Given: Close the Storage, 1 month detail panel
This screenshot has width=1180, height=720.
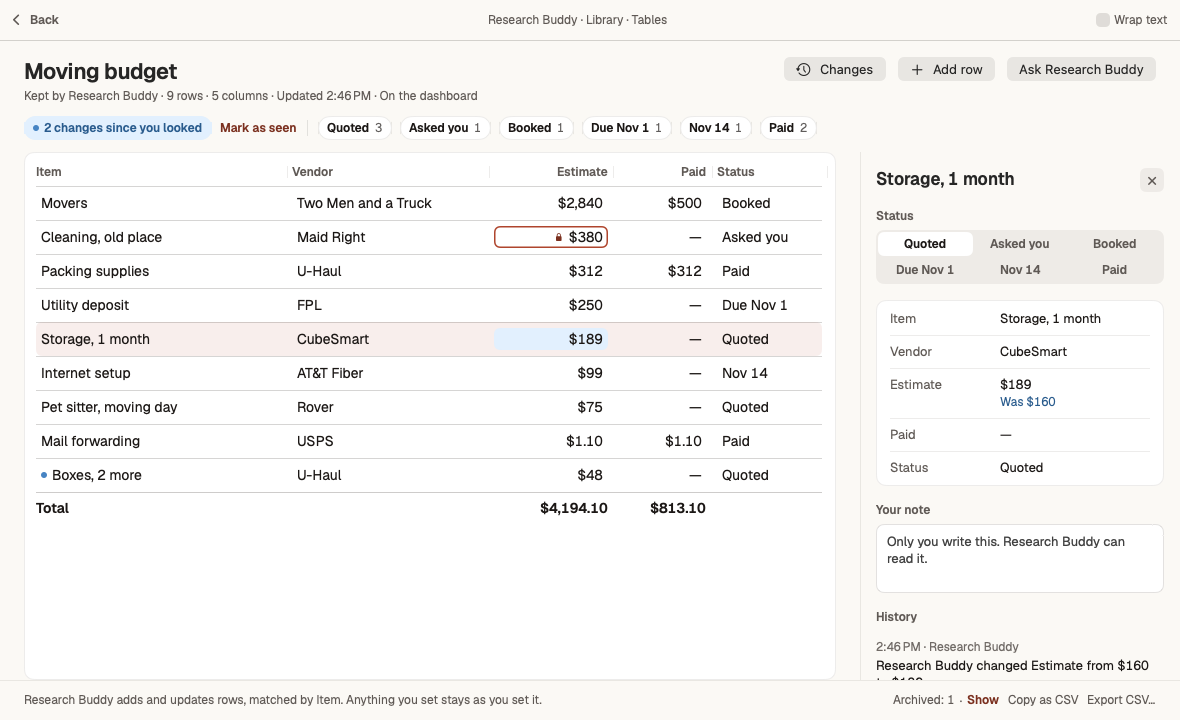Looking at the screenshot, I should point(1151,181).
